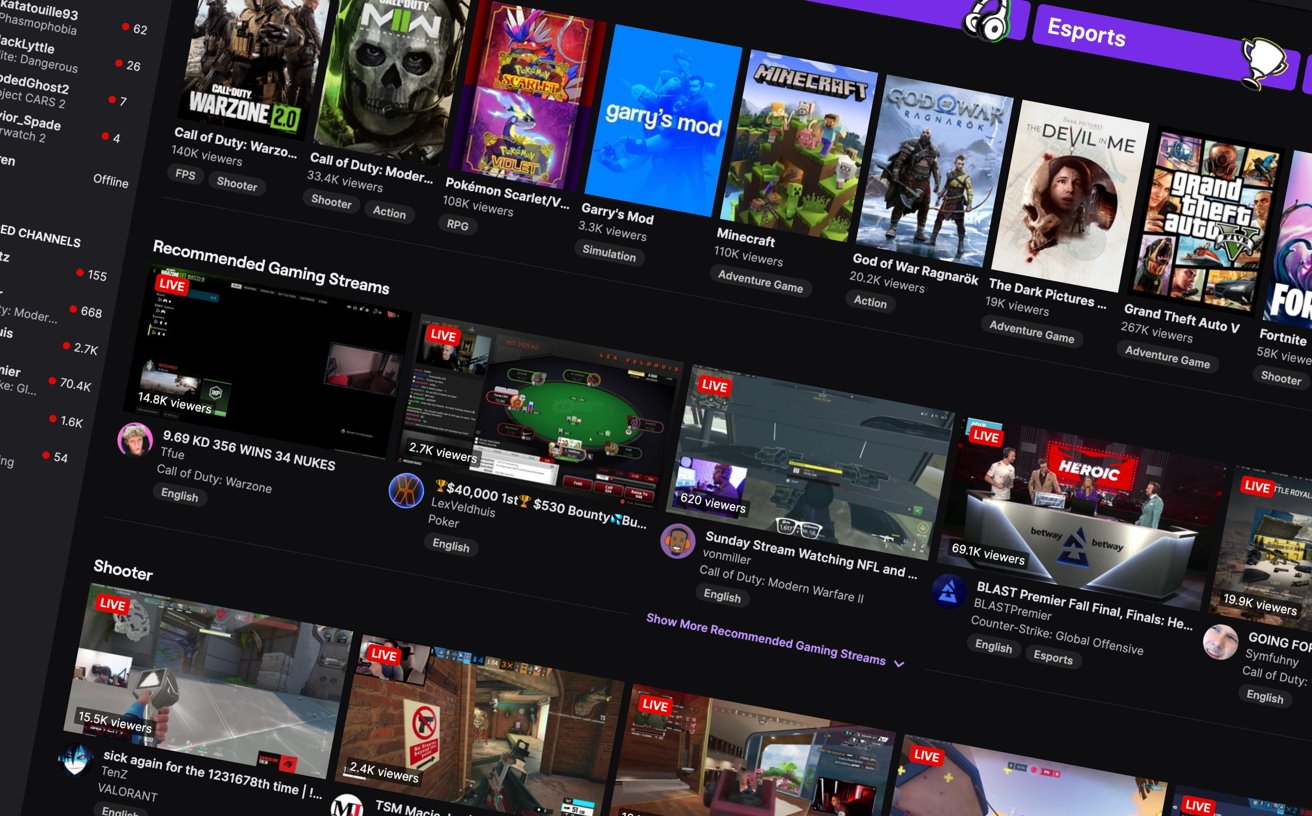Screen dimensions: 1312x816
Task: Open stream title 9.69 KD 356 WINS 34 NUKES
Action: pyautogui.click(x=249, y=450)
